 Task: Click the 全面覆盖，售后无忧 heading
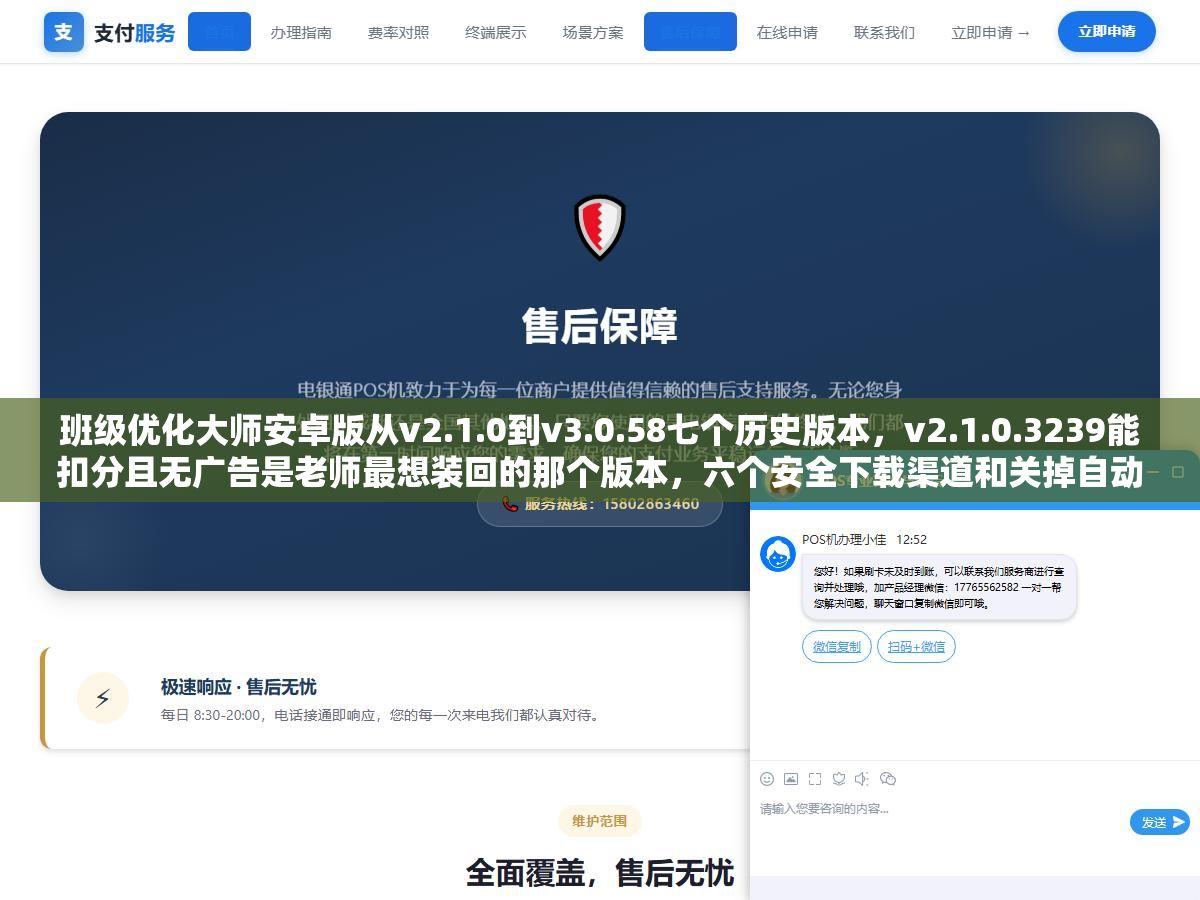click(x=600, y=873)
